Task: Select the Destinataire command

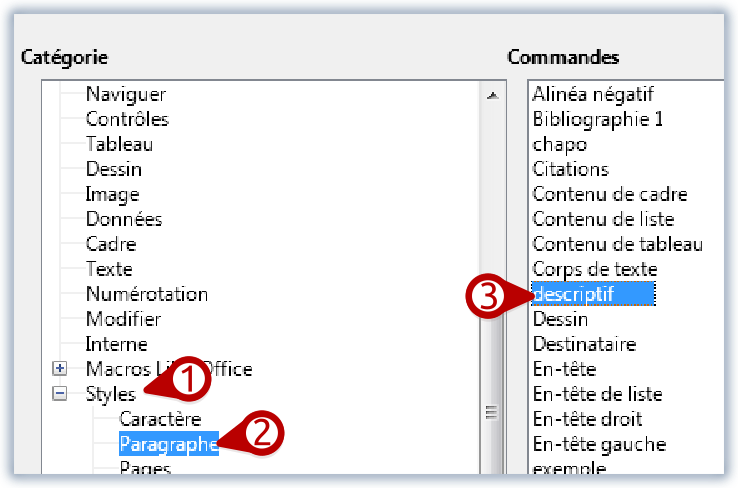Action: (x=584, y=344)
